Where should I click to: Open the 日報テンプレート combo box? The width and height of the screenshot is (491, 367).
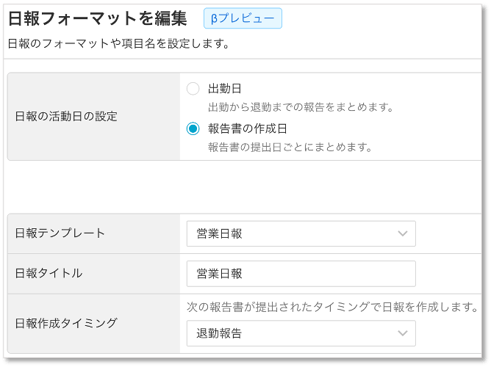(301, 234)
